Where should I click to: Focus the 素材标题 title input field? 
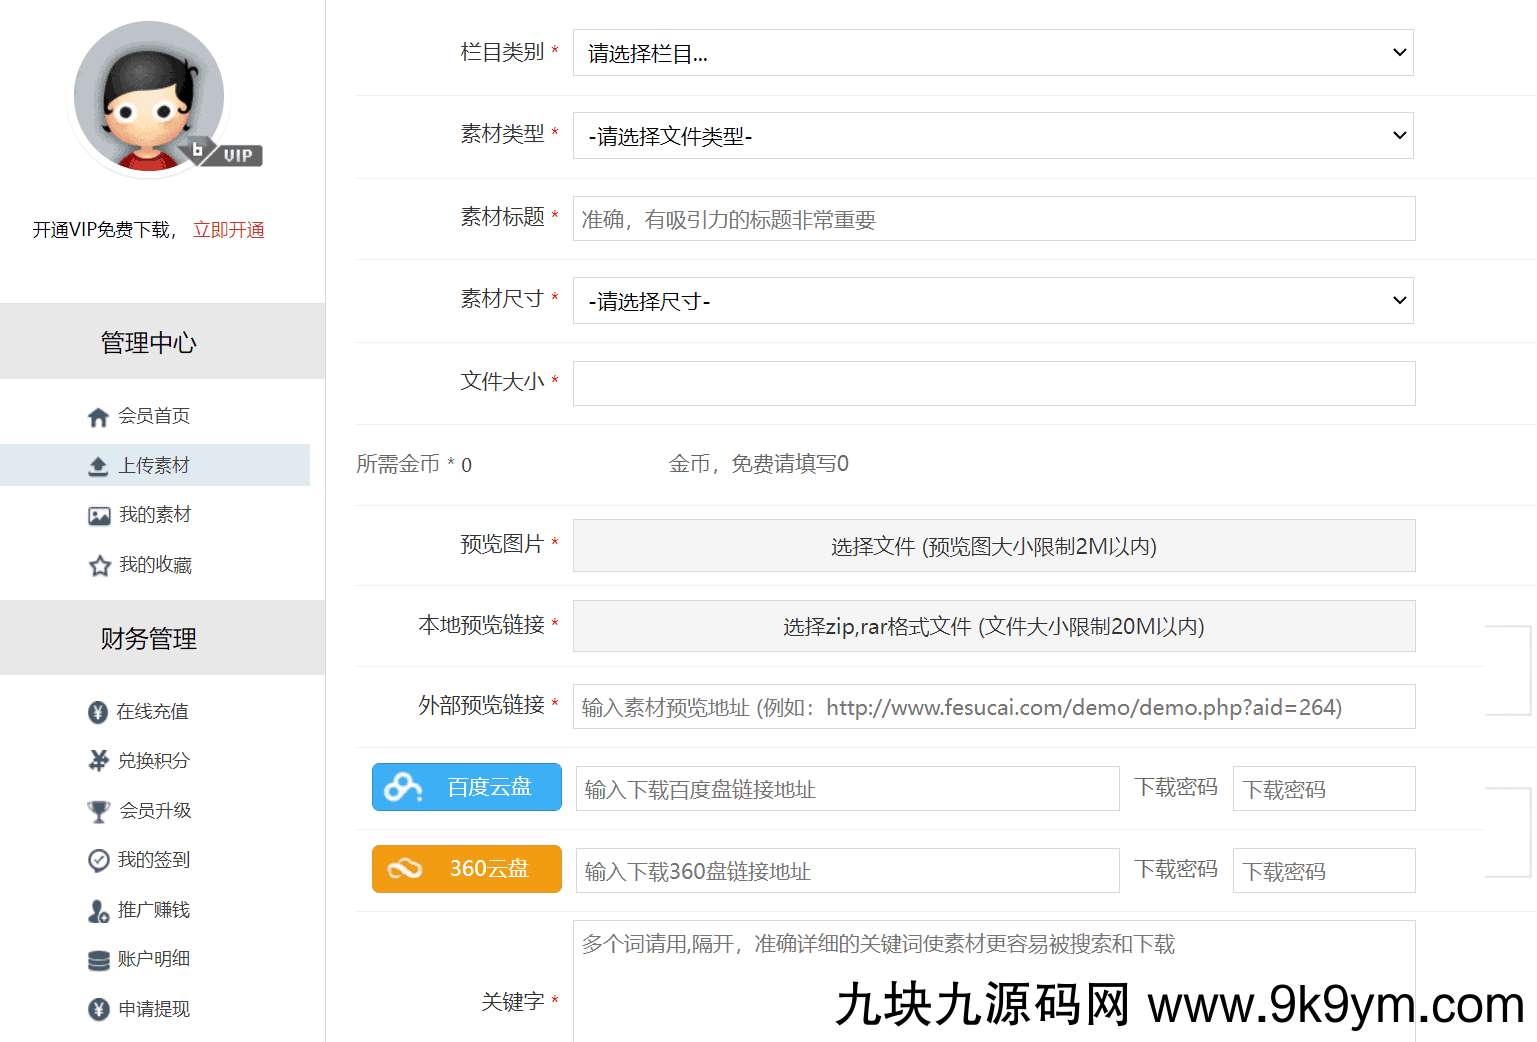pyautogui.click(x=993, y=219)
